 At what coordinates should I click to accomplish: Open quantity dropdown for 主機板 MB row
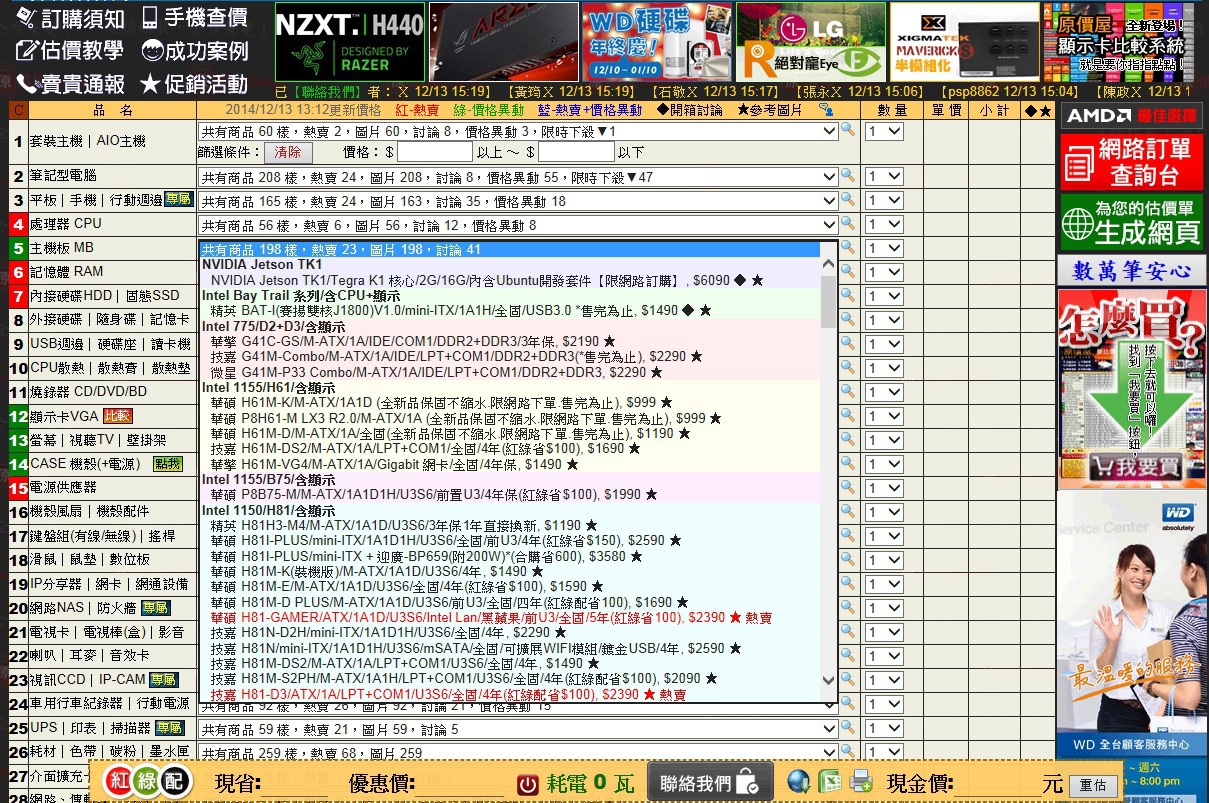point(885,249)
